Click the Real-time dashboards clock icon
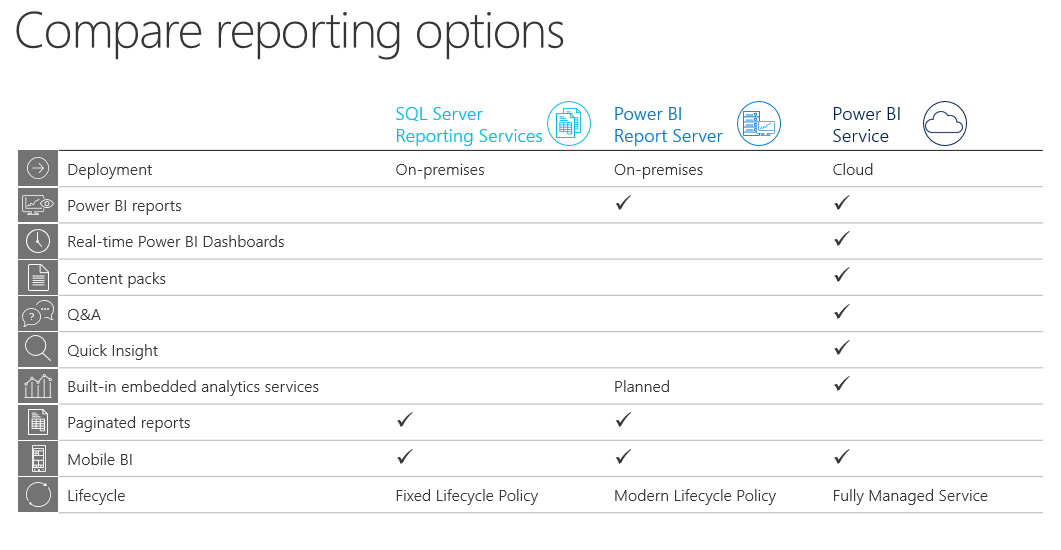1061x550 pixels. [38, 241]
